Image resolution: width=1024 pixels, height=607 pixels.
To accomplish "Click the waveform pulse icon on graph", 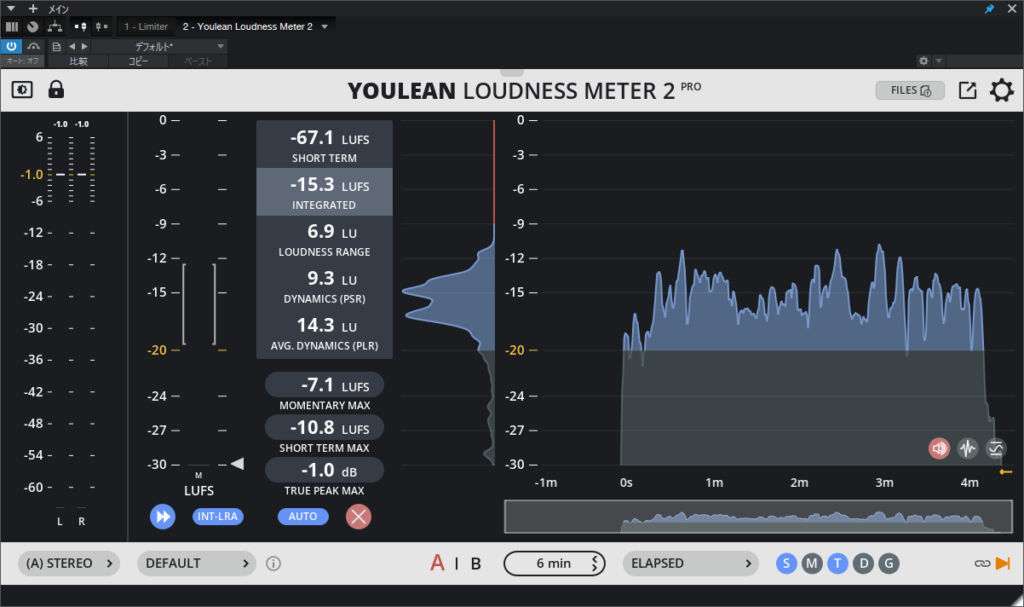I will pyautogui.click(x=967, y=448).
